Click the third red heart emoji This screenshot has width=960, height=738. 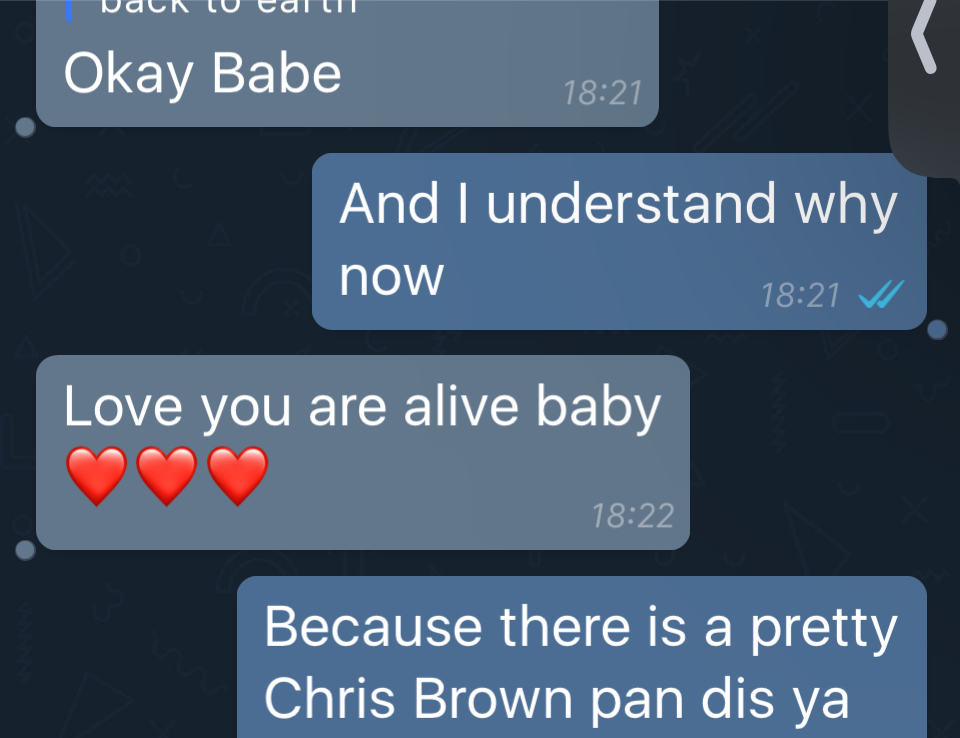pyautogui.click(x=238, y=475)
